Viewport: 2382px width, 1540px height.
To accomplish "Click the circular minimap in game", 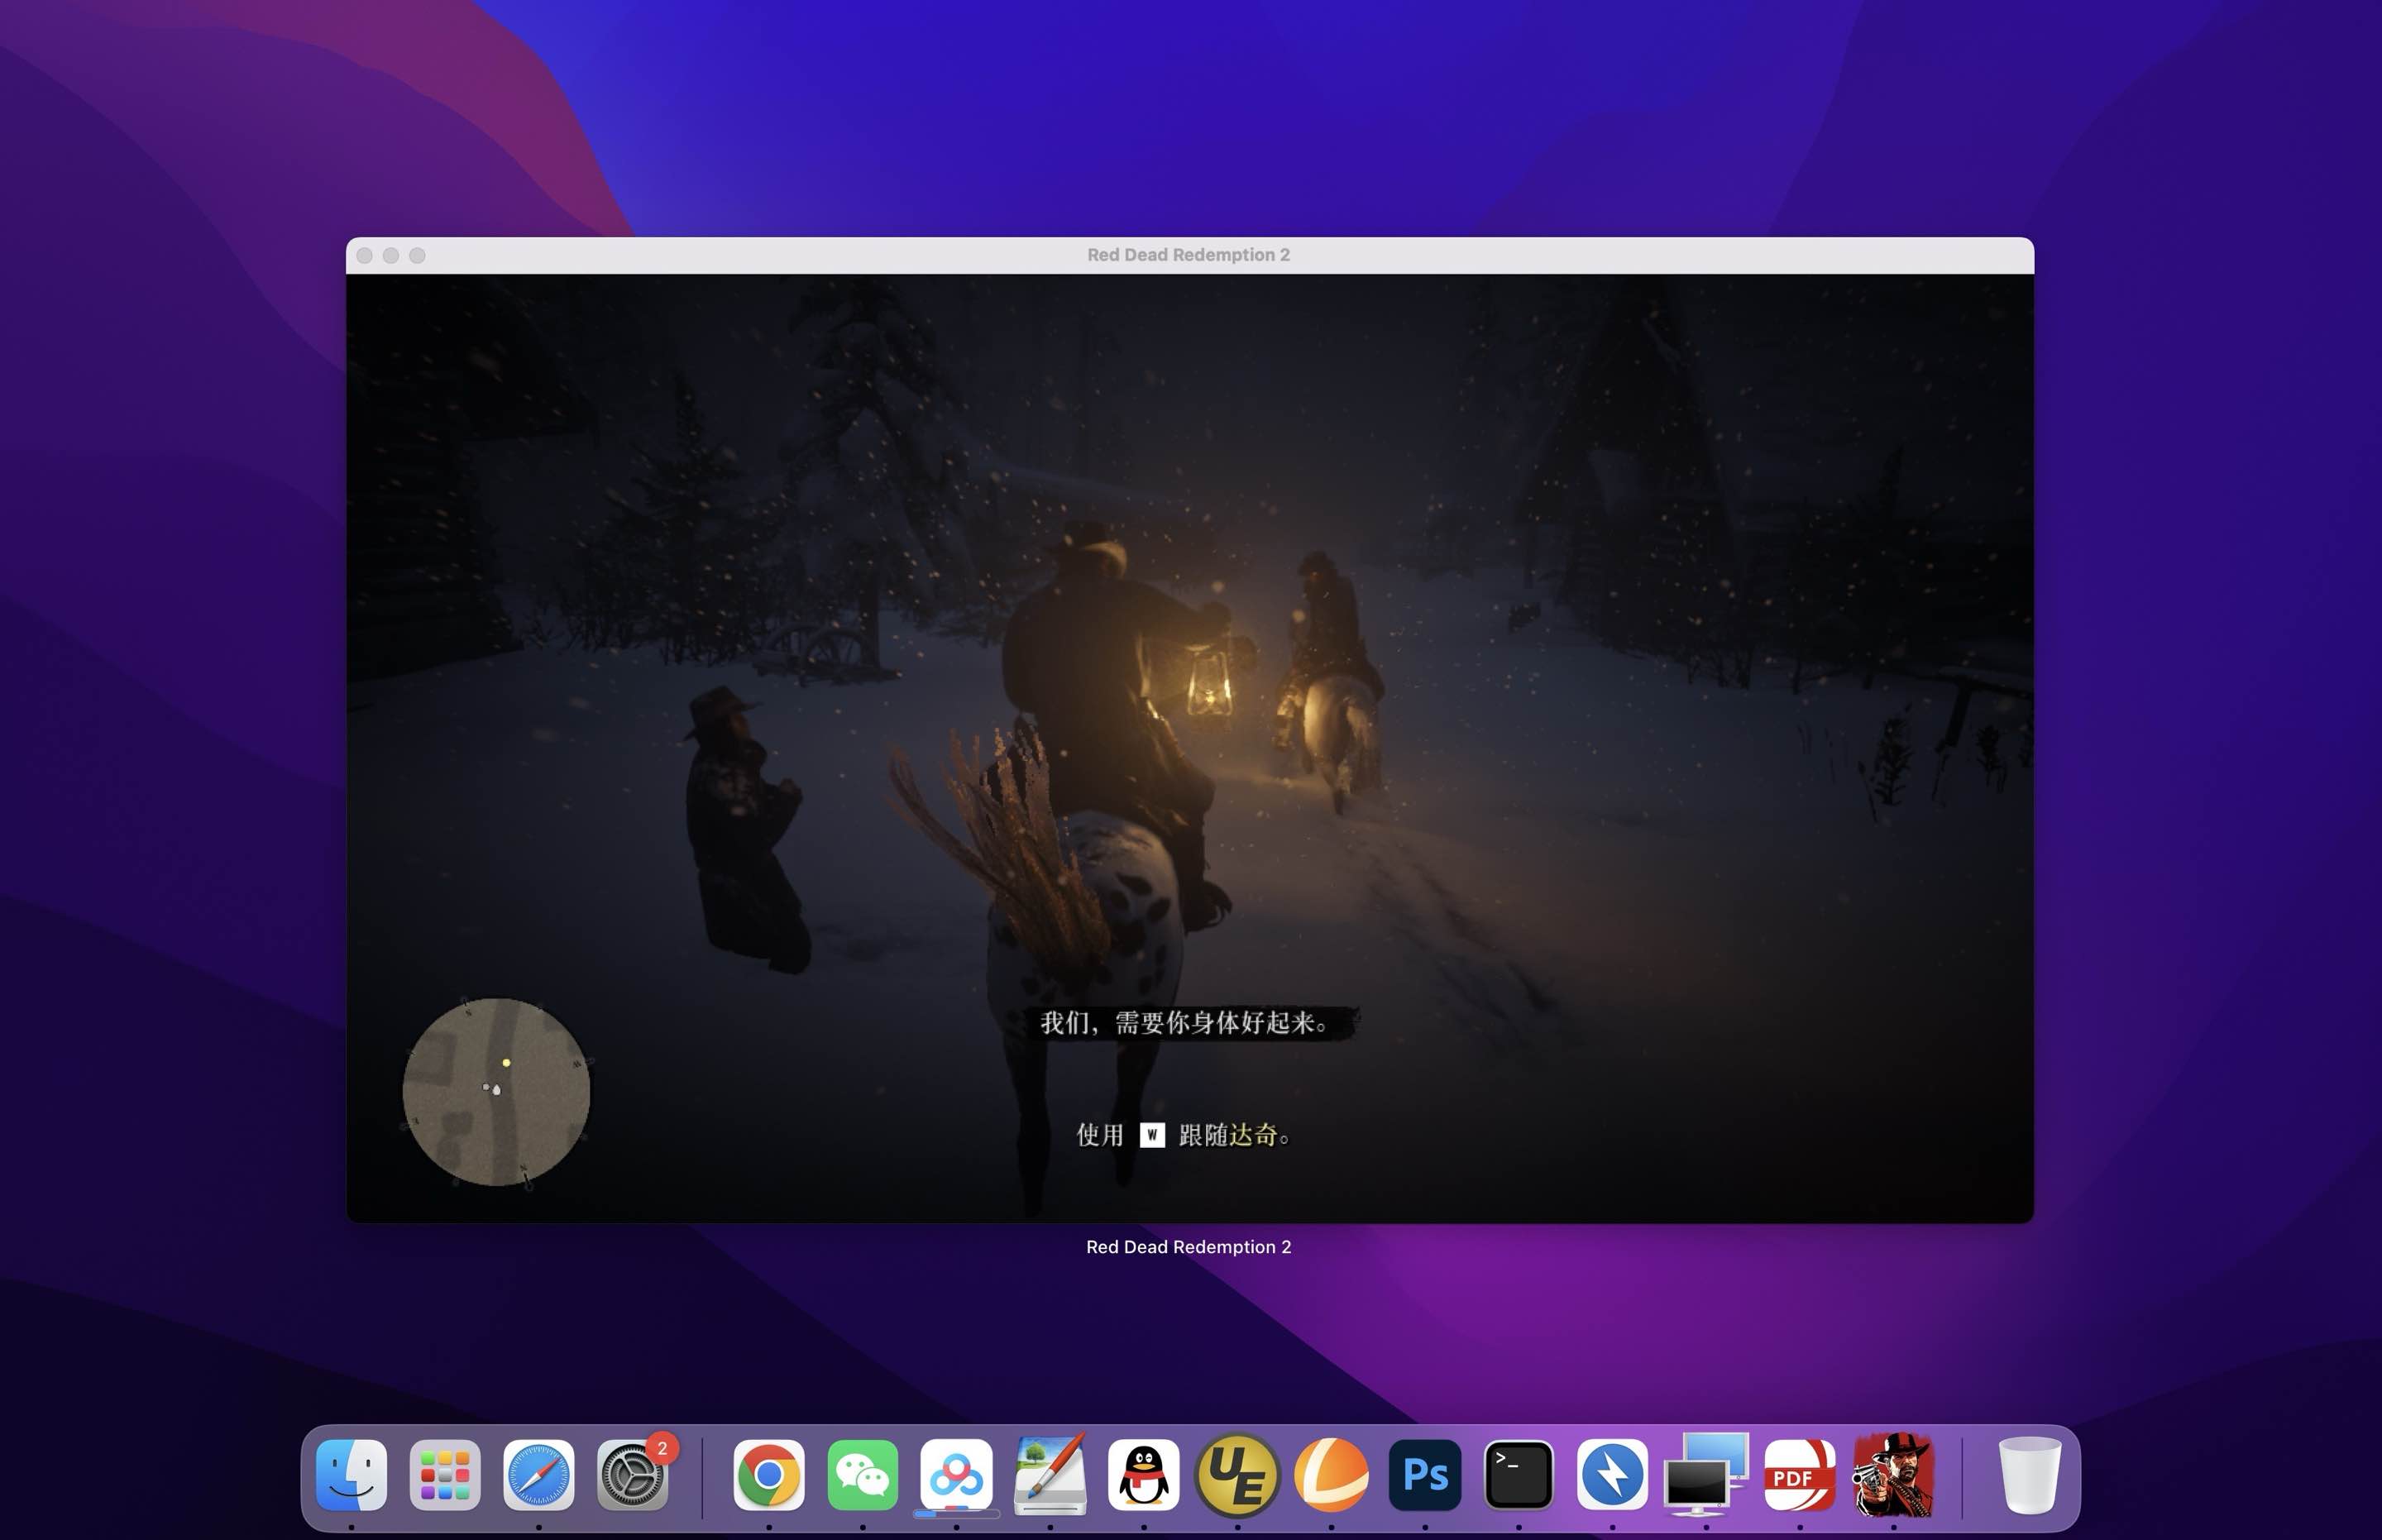I will tap(496, 1091).
